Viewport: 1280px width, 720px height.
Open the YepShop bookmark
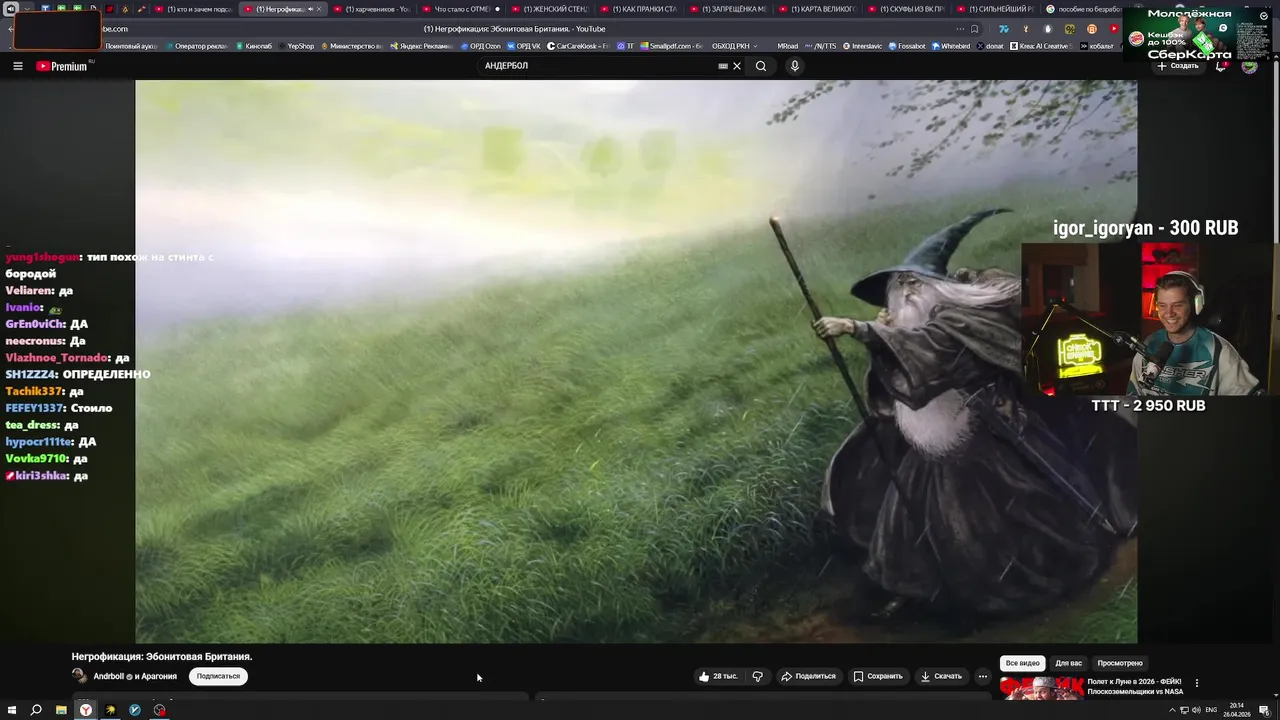coord(296,46)
